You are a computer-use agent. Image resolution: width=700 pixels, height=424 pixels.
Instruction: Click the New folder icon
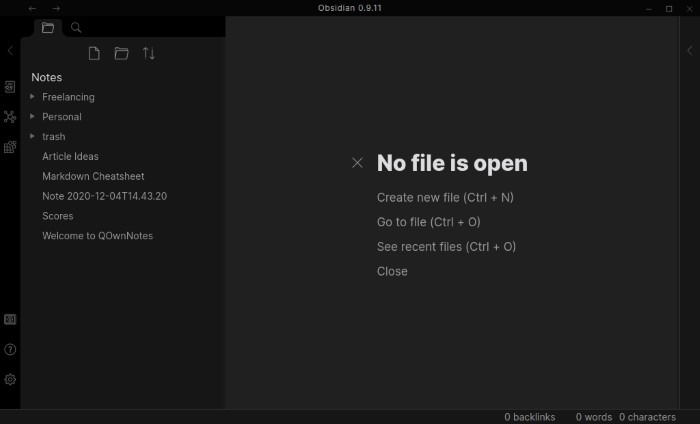coord(121,53)
